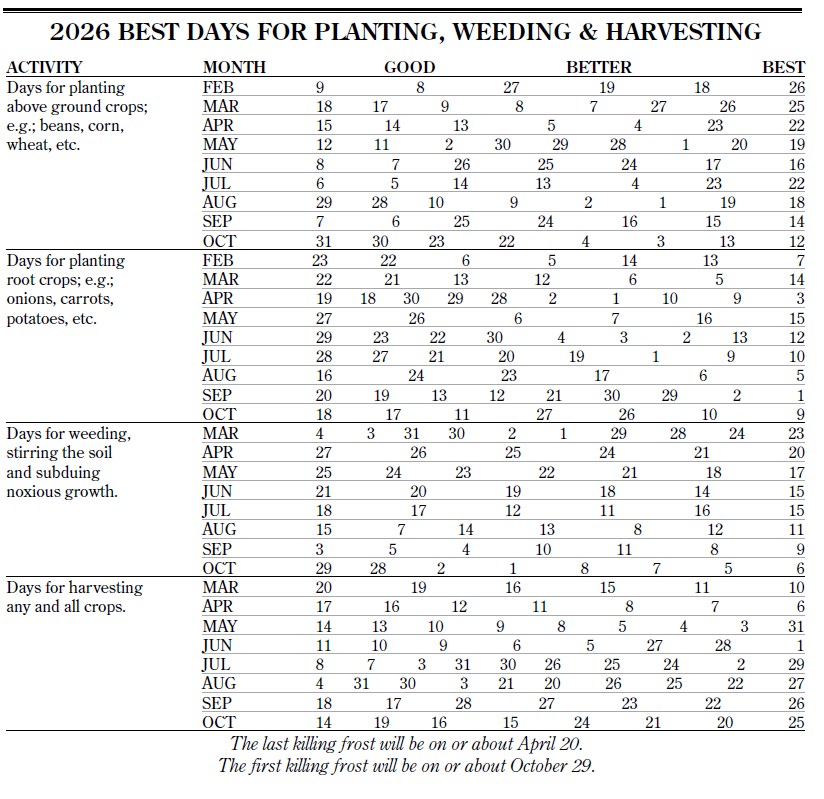The image size is (824, 799).
Task: Click the "potatoes, etc." text line
Action: pyautogui.click(x=52, y=319)
